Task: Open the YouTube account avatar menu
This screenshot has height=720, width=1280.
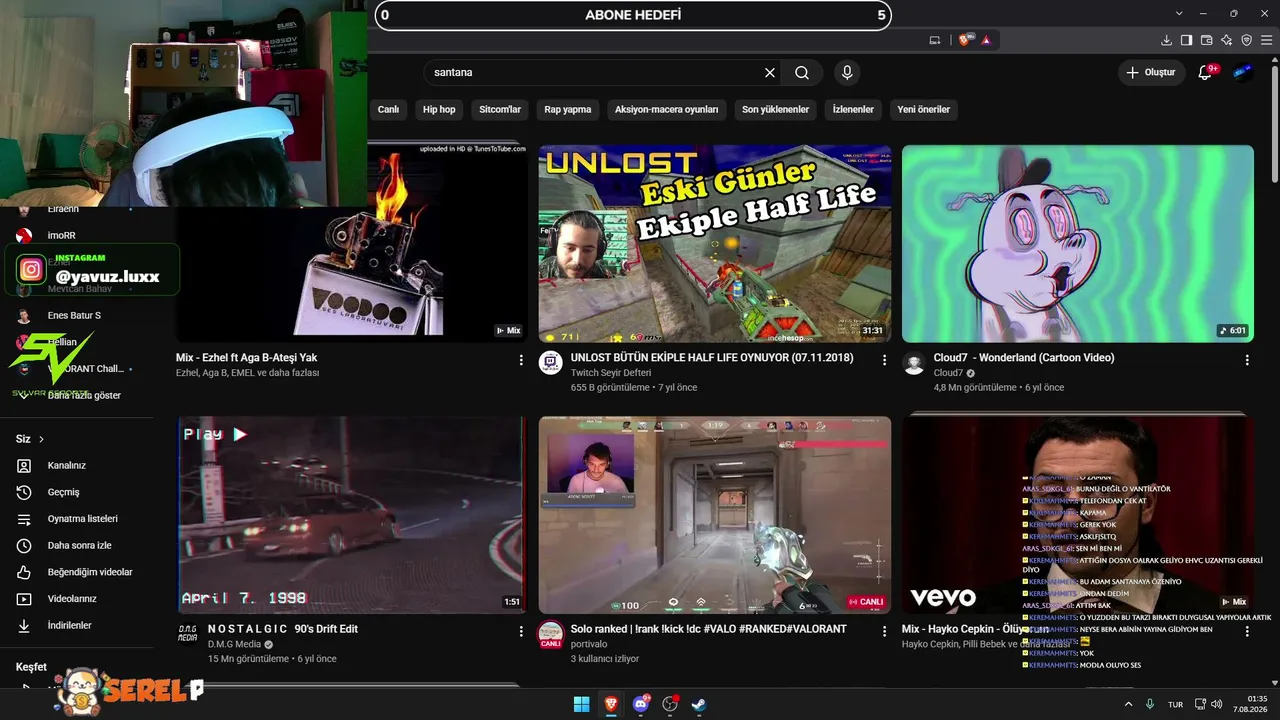Action: pos(1243,72)
